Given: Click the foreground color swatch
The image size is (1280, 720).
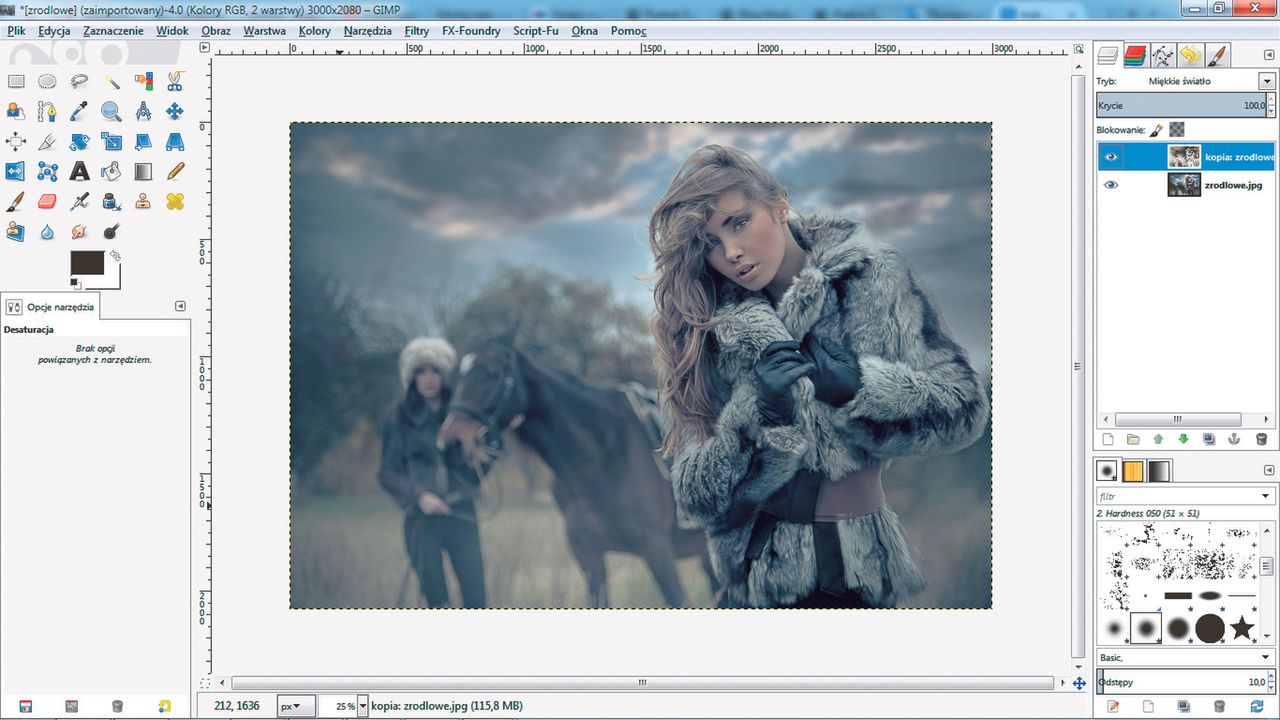Looking at the screenshot, I should coord(87,262).
